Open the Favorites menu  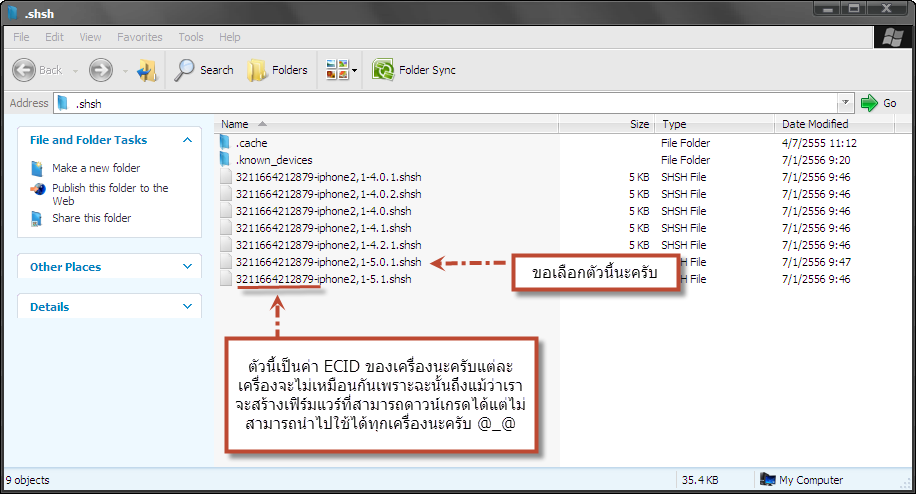tap(139, 37)
